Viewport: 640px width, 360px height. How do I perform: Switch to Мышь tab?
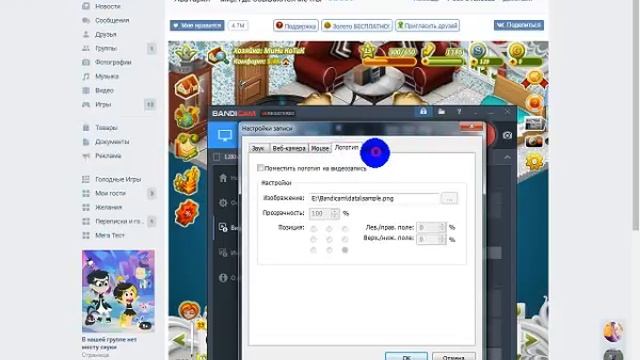pos(320,148)
